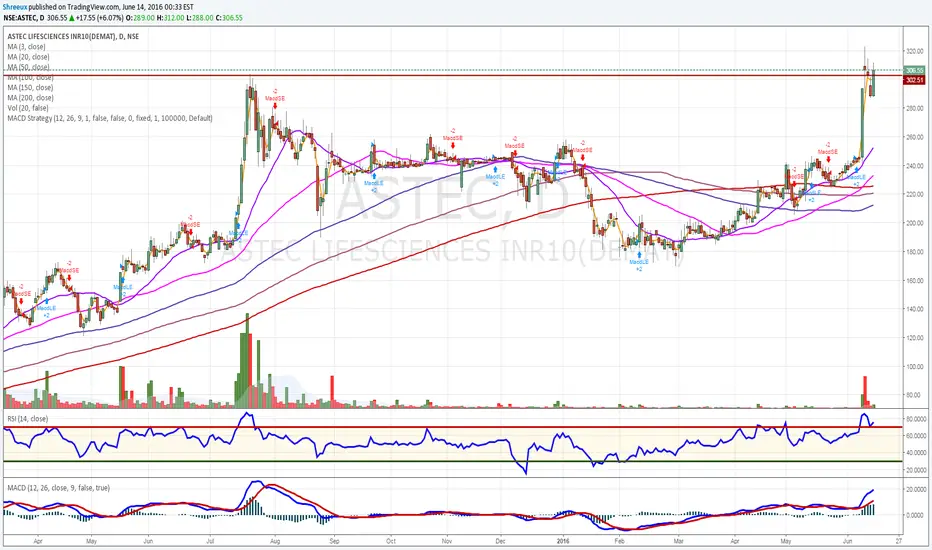Click the 260.00 price axis label
Viewport: 932px width, 550px height.
coord(914,137)
